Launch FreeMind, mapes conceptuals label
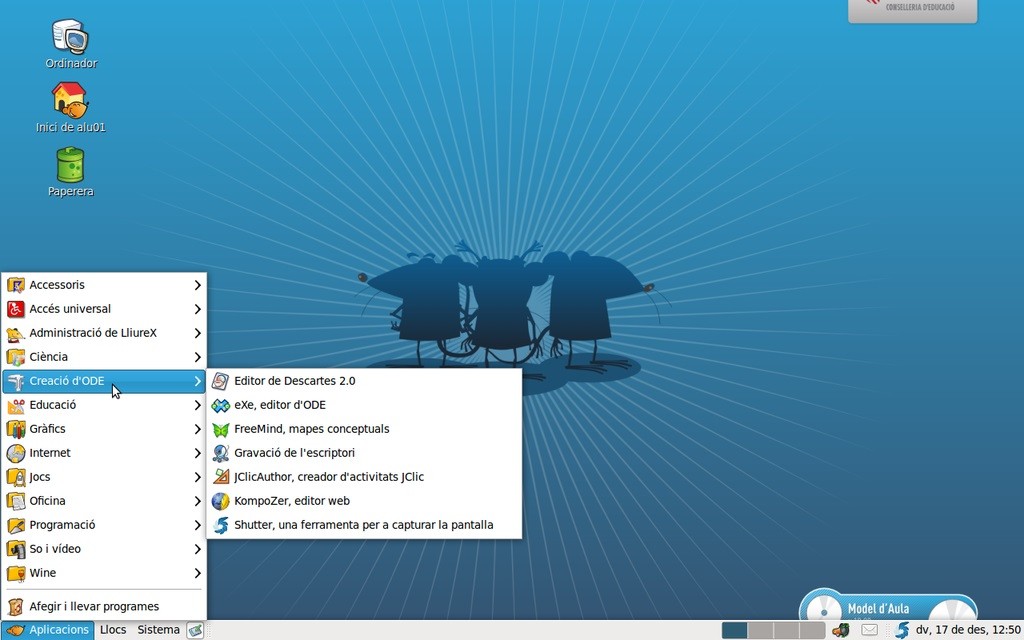 coord(312,429)
